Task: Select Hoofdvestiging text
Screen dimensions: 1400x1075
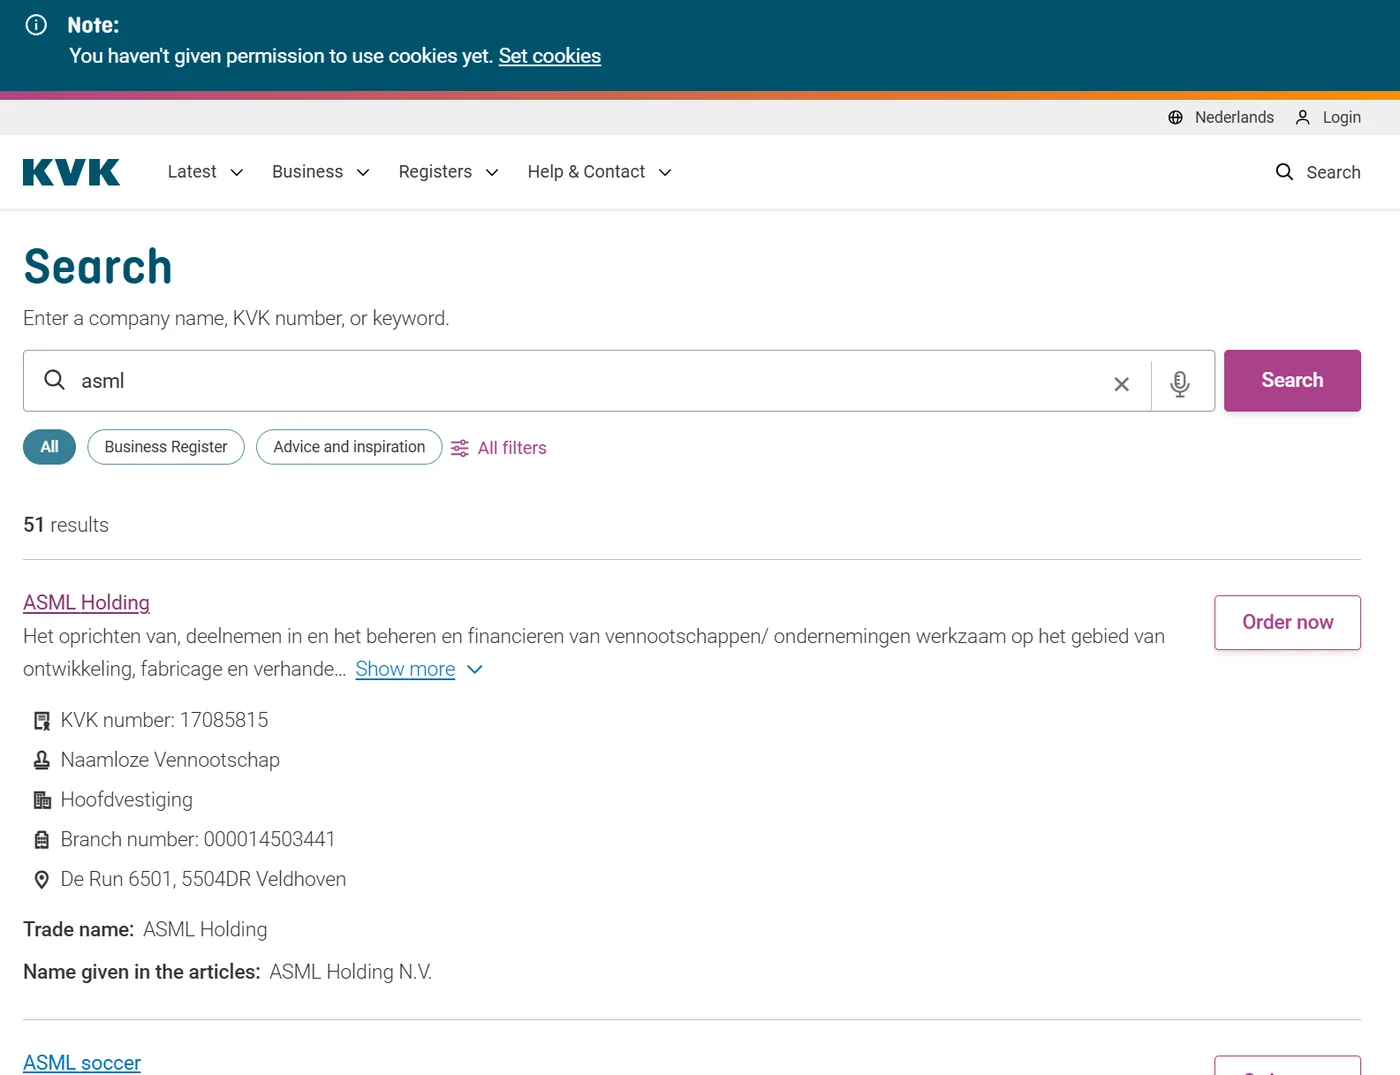Action: click(x=126, y=800)
